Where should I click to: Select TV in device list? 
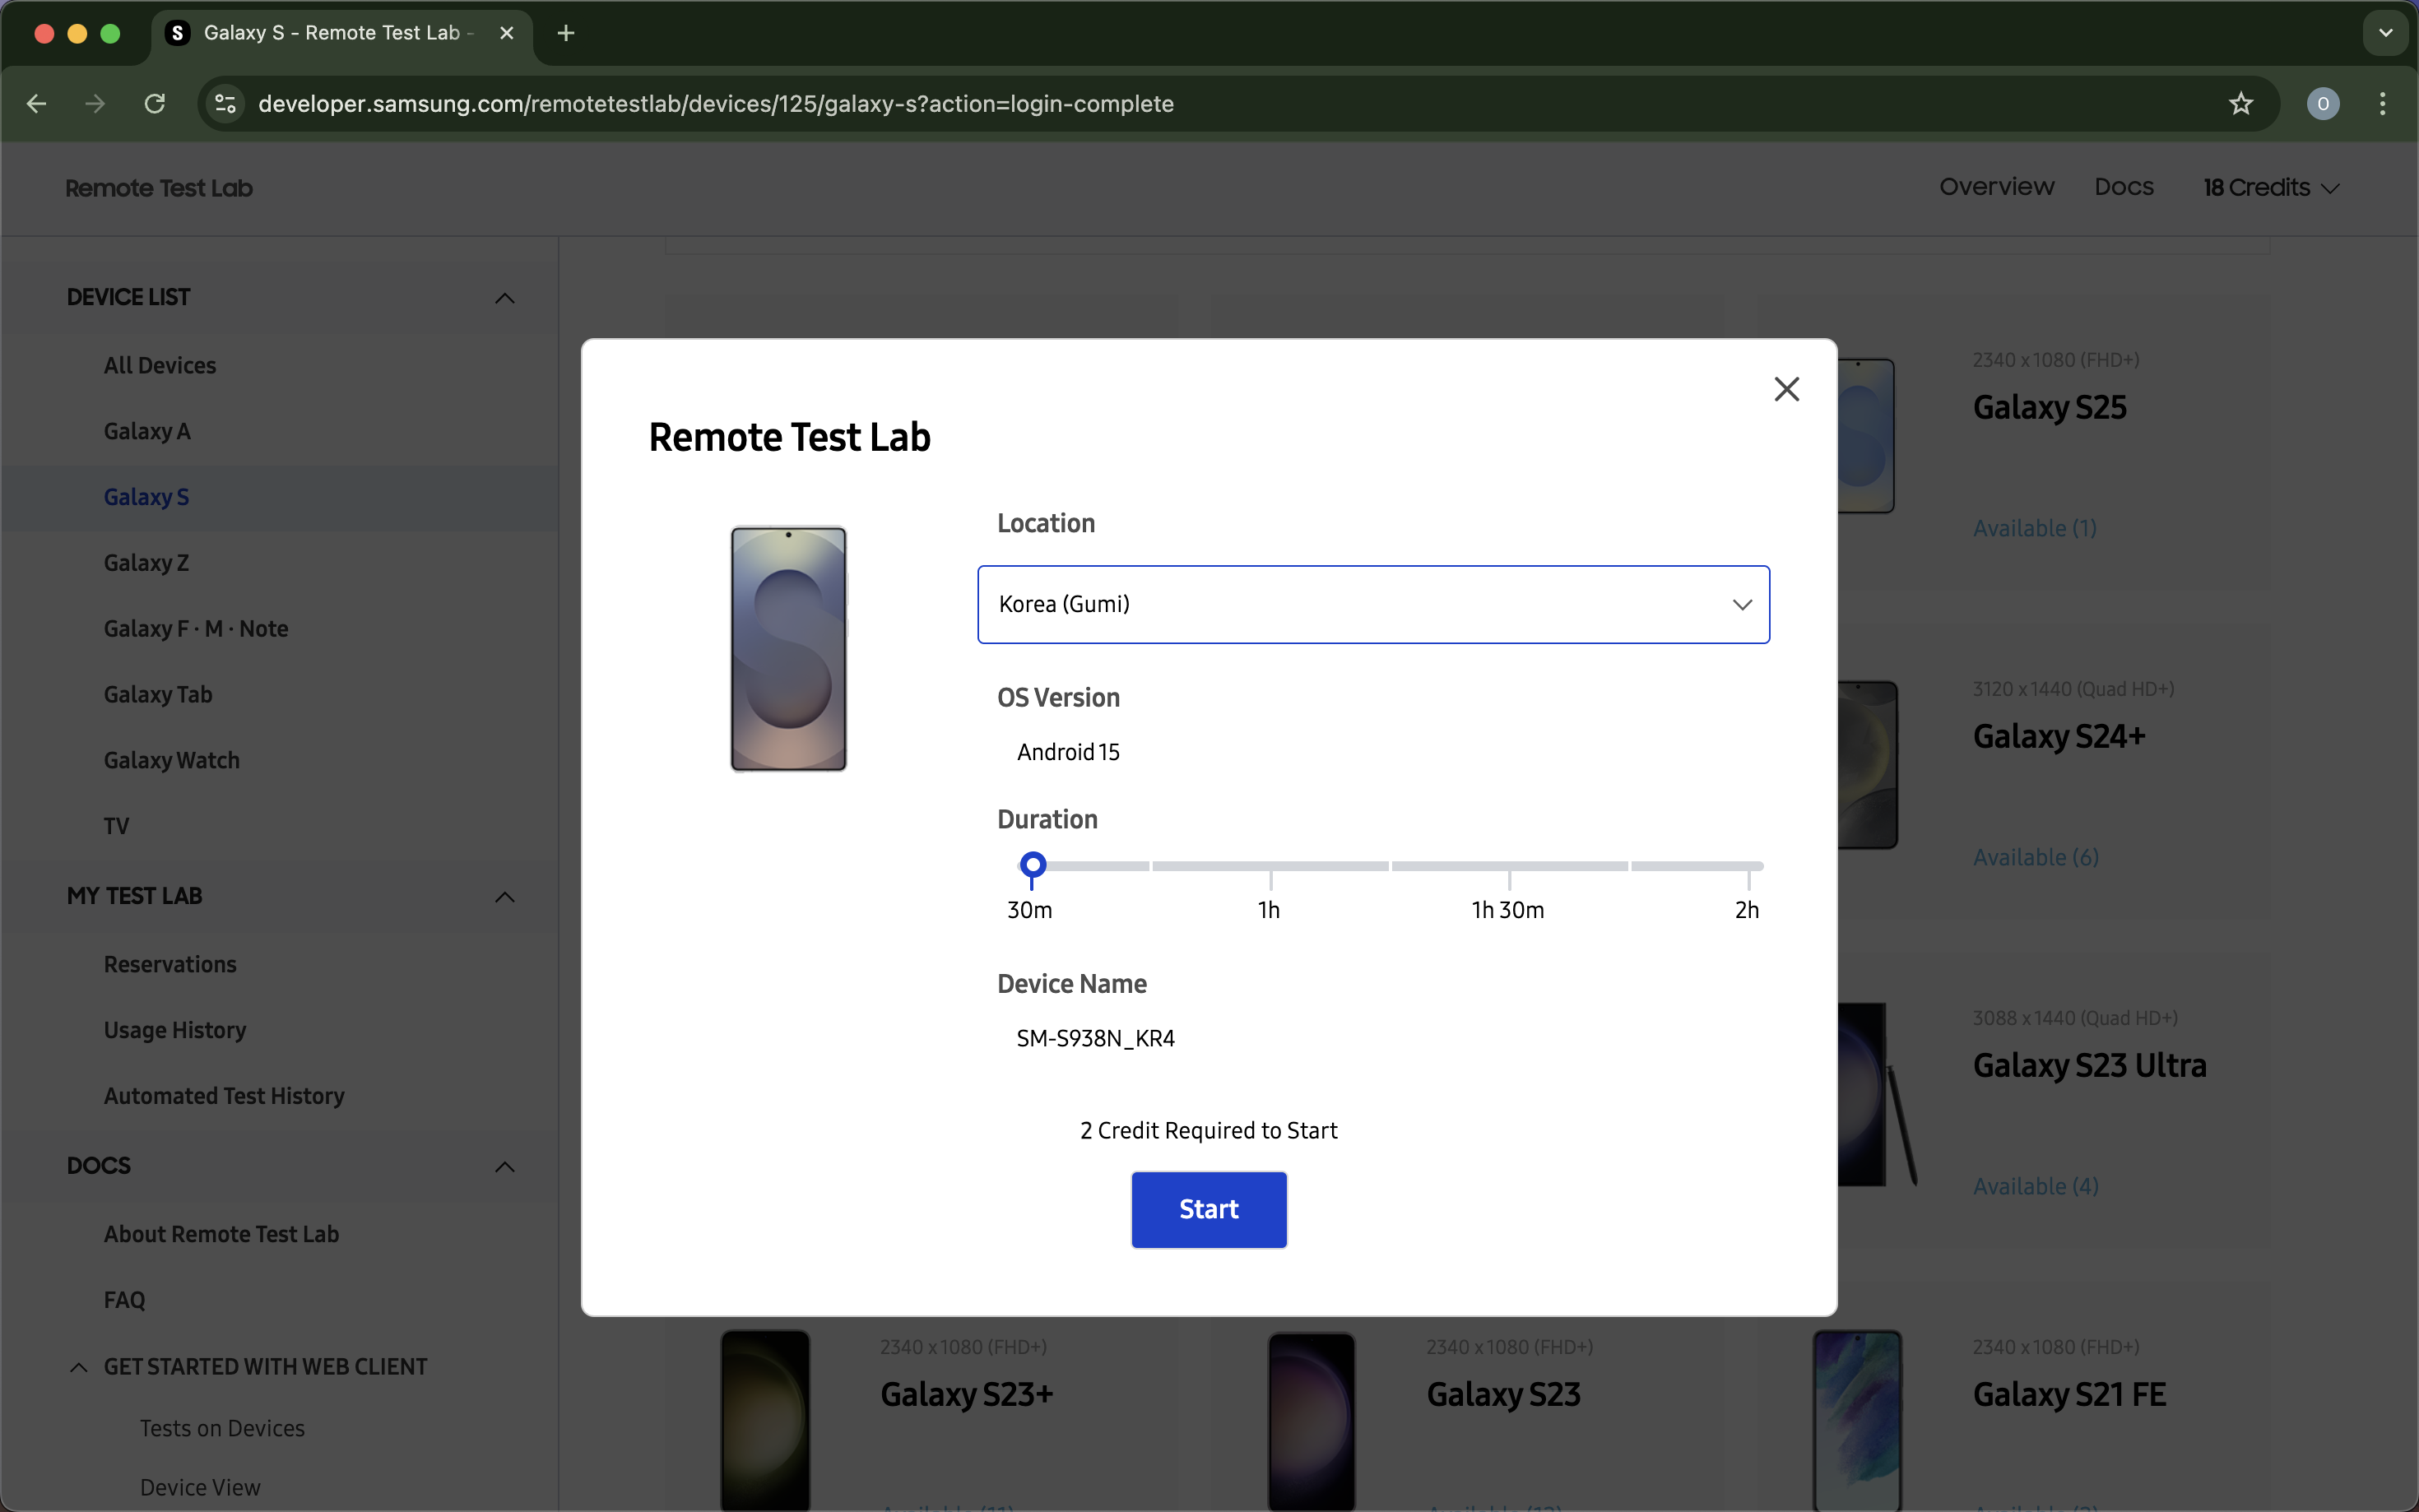[x=116, y=827]
